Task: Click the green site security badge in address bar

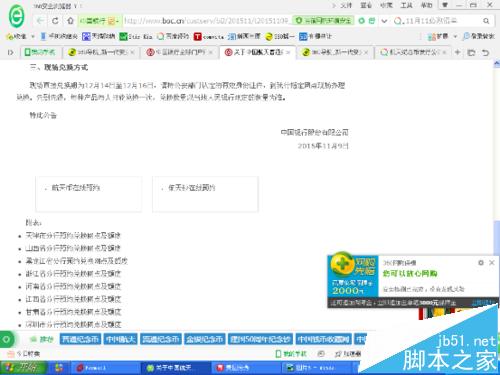Action: point(323,21)
